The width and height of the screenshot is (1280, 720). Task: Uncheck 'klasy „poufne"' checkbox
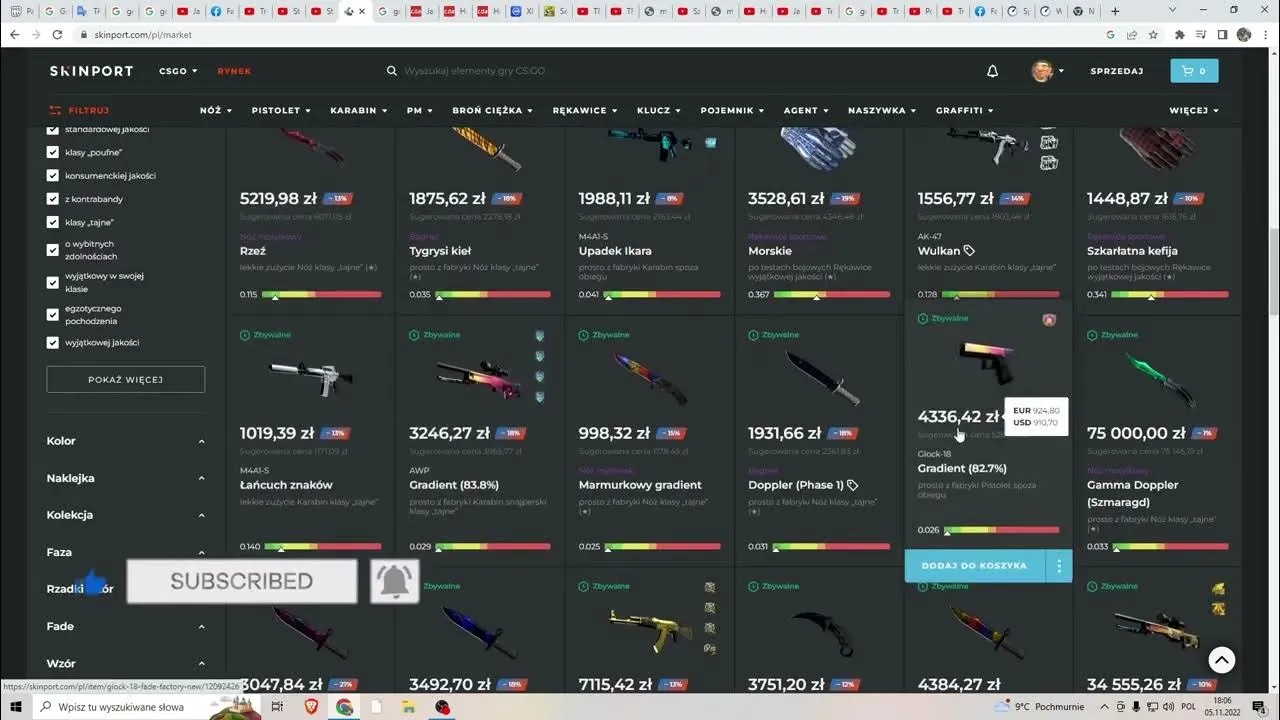[x=53, y=152]
